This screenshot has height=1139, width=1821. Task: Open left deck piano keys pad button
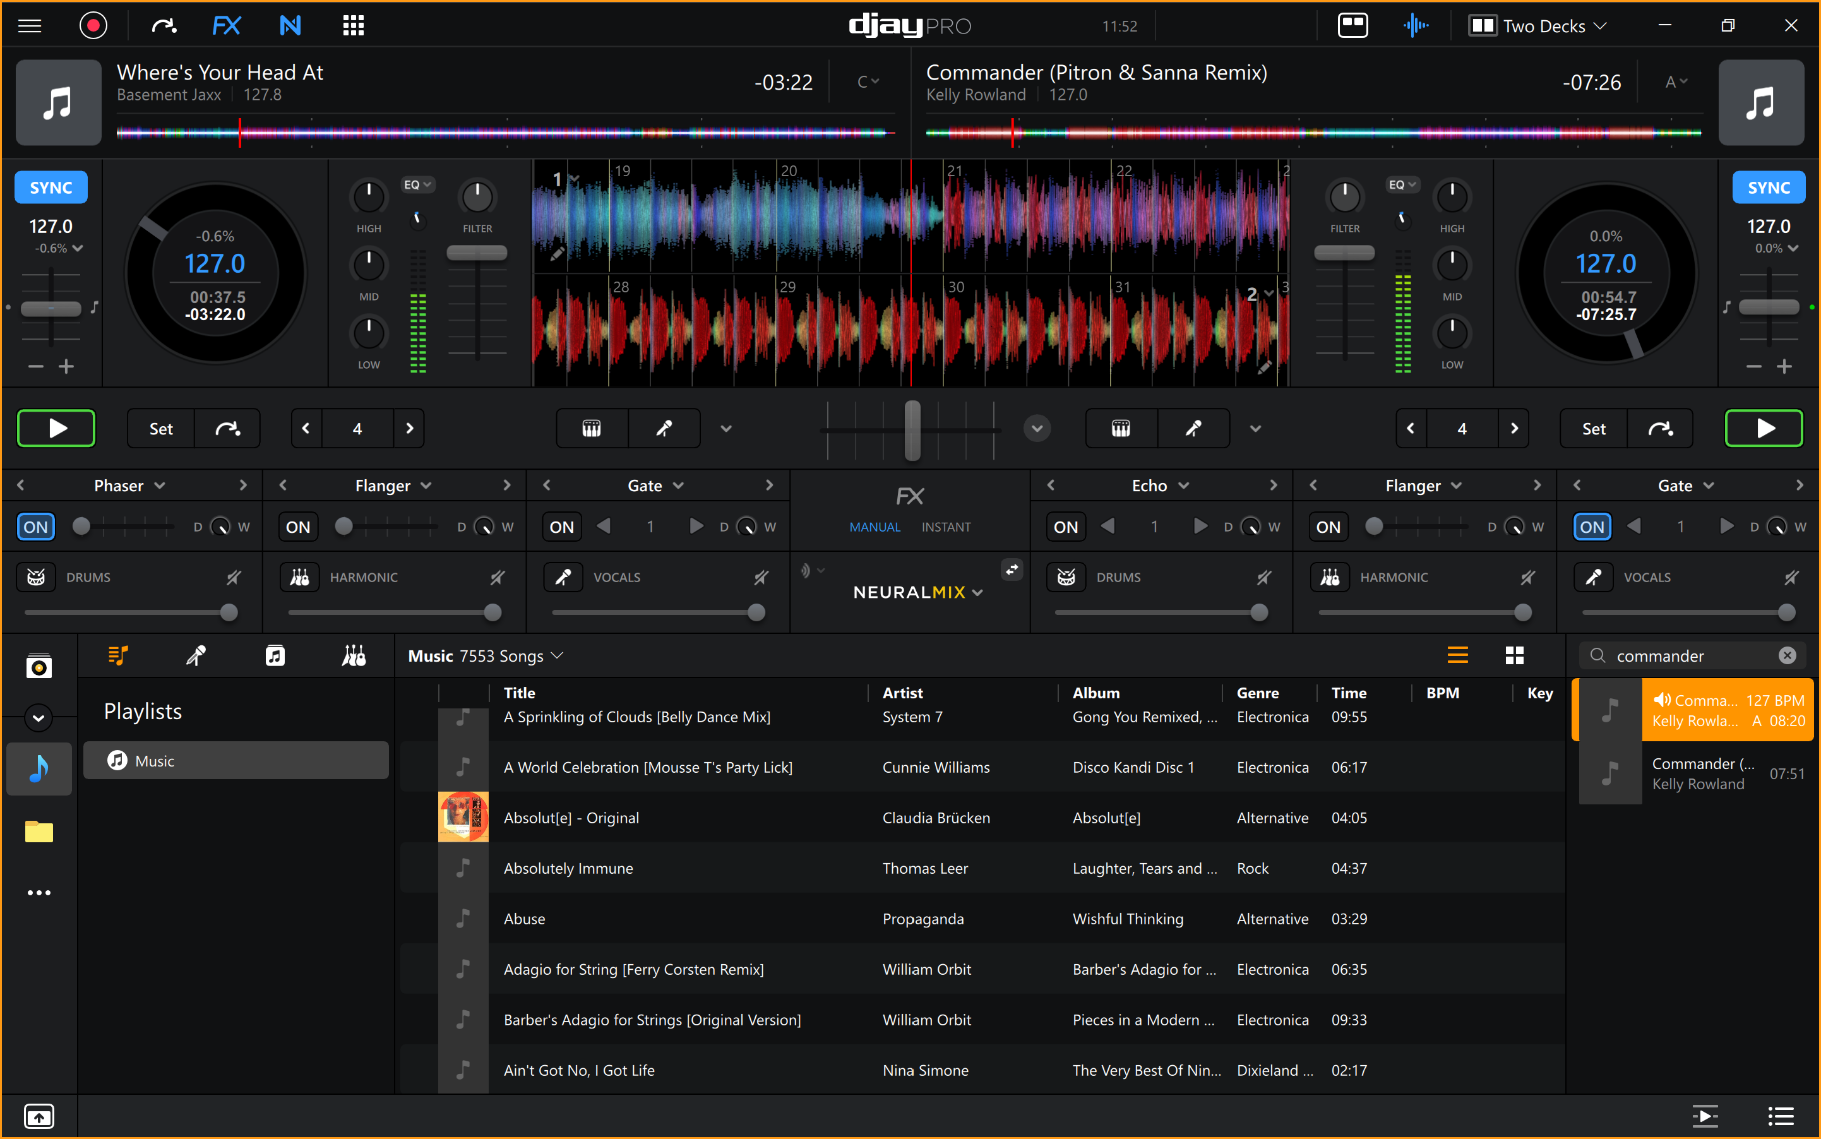pos(592,428)
